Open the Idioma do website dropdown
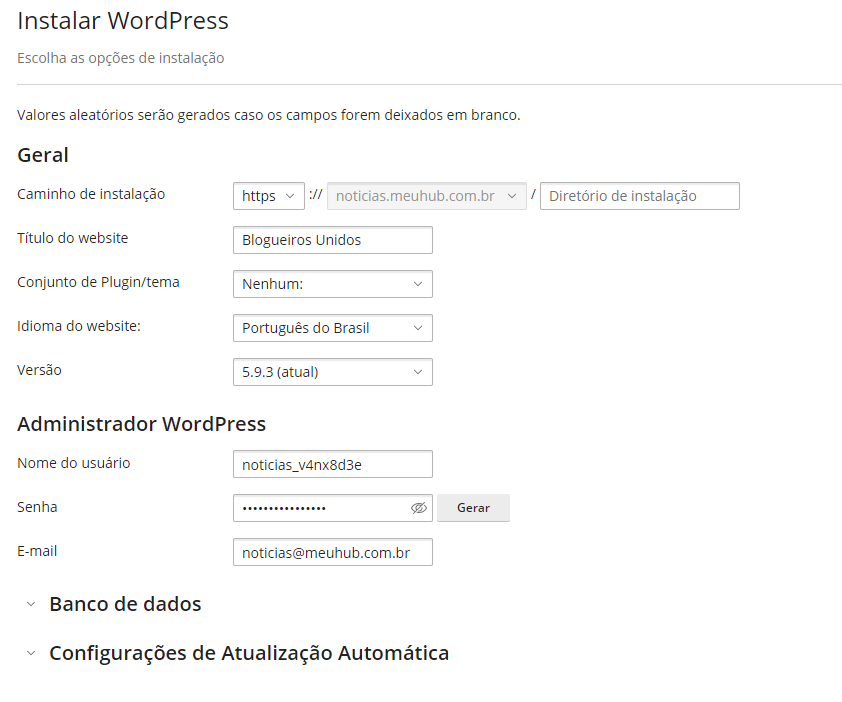 [332, 328]
